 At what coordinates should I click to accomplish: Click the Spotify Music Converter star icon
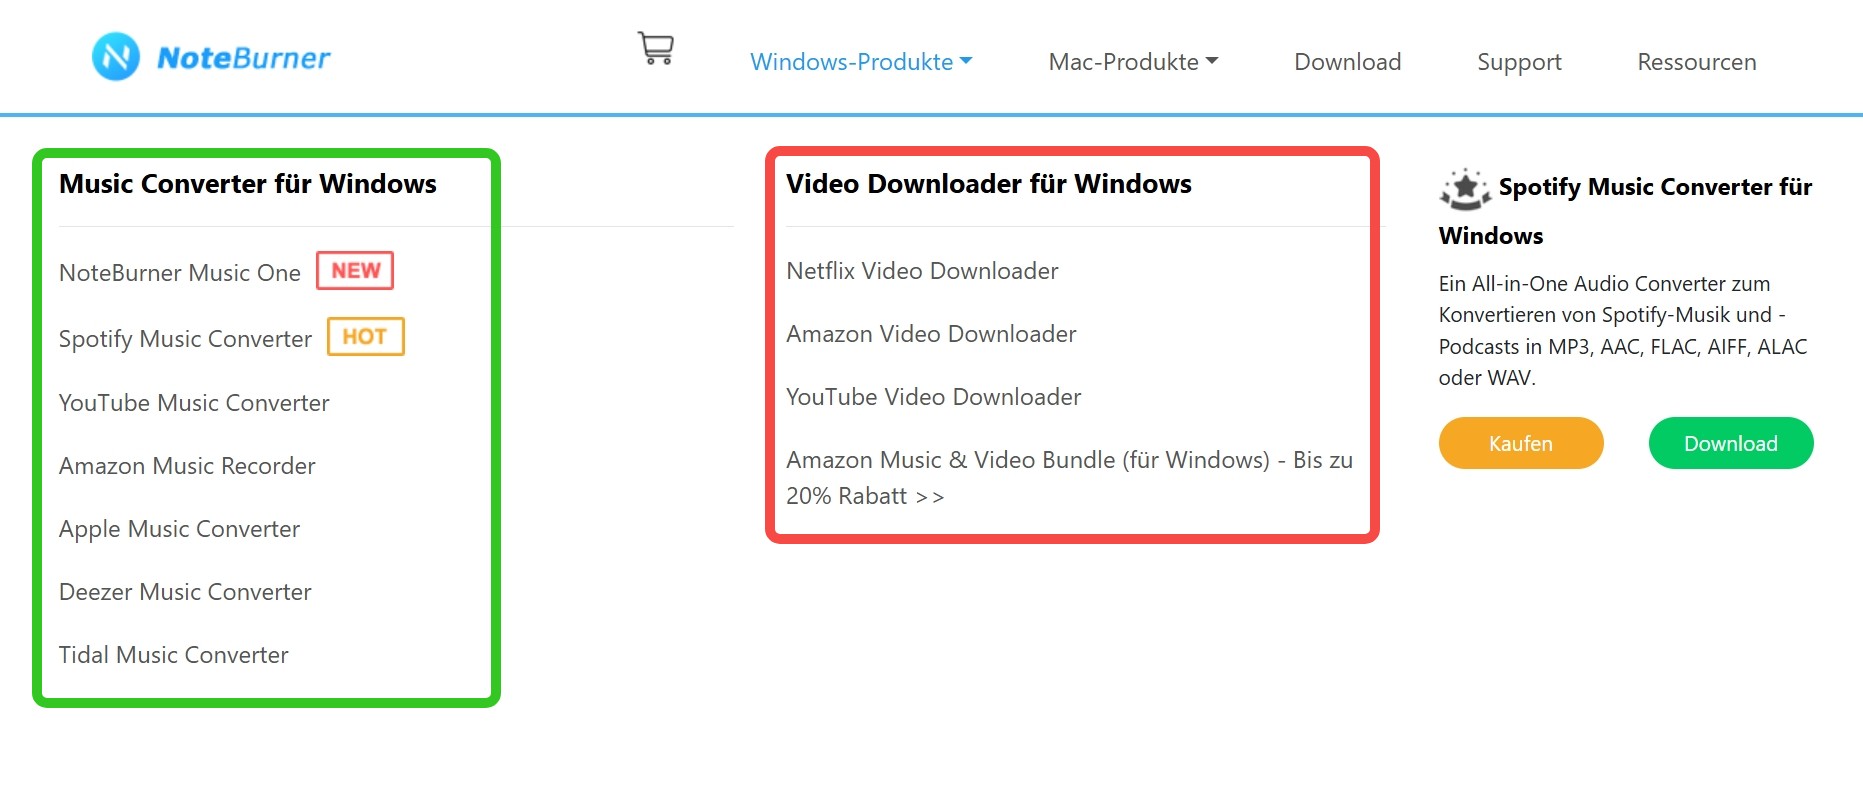pyautogui.click(x=1465, y=188)
